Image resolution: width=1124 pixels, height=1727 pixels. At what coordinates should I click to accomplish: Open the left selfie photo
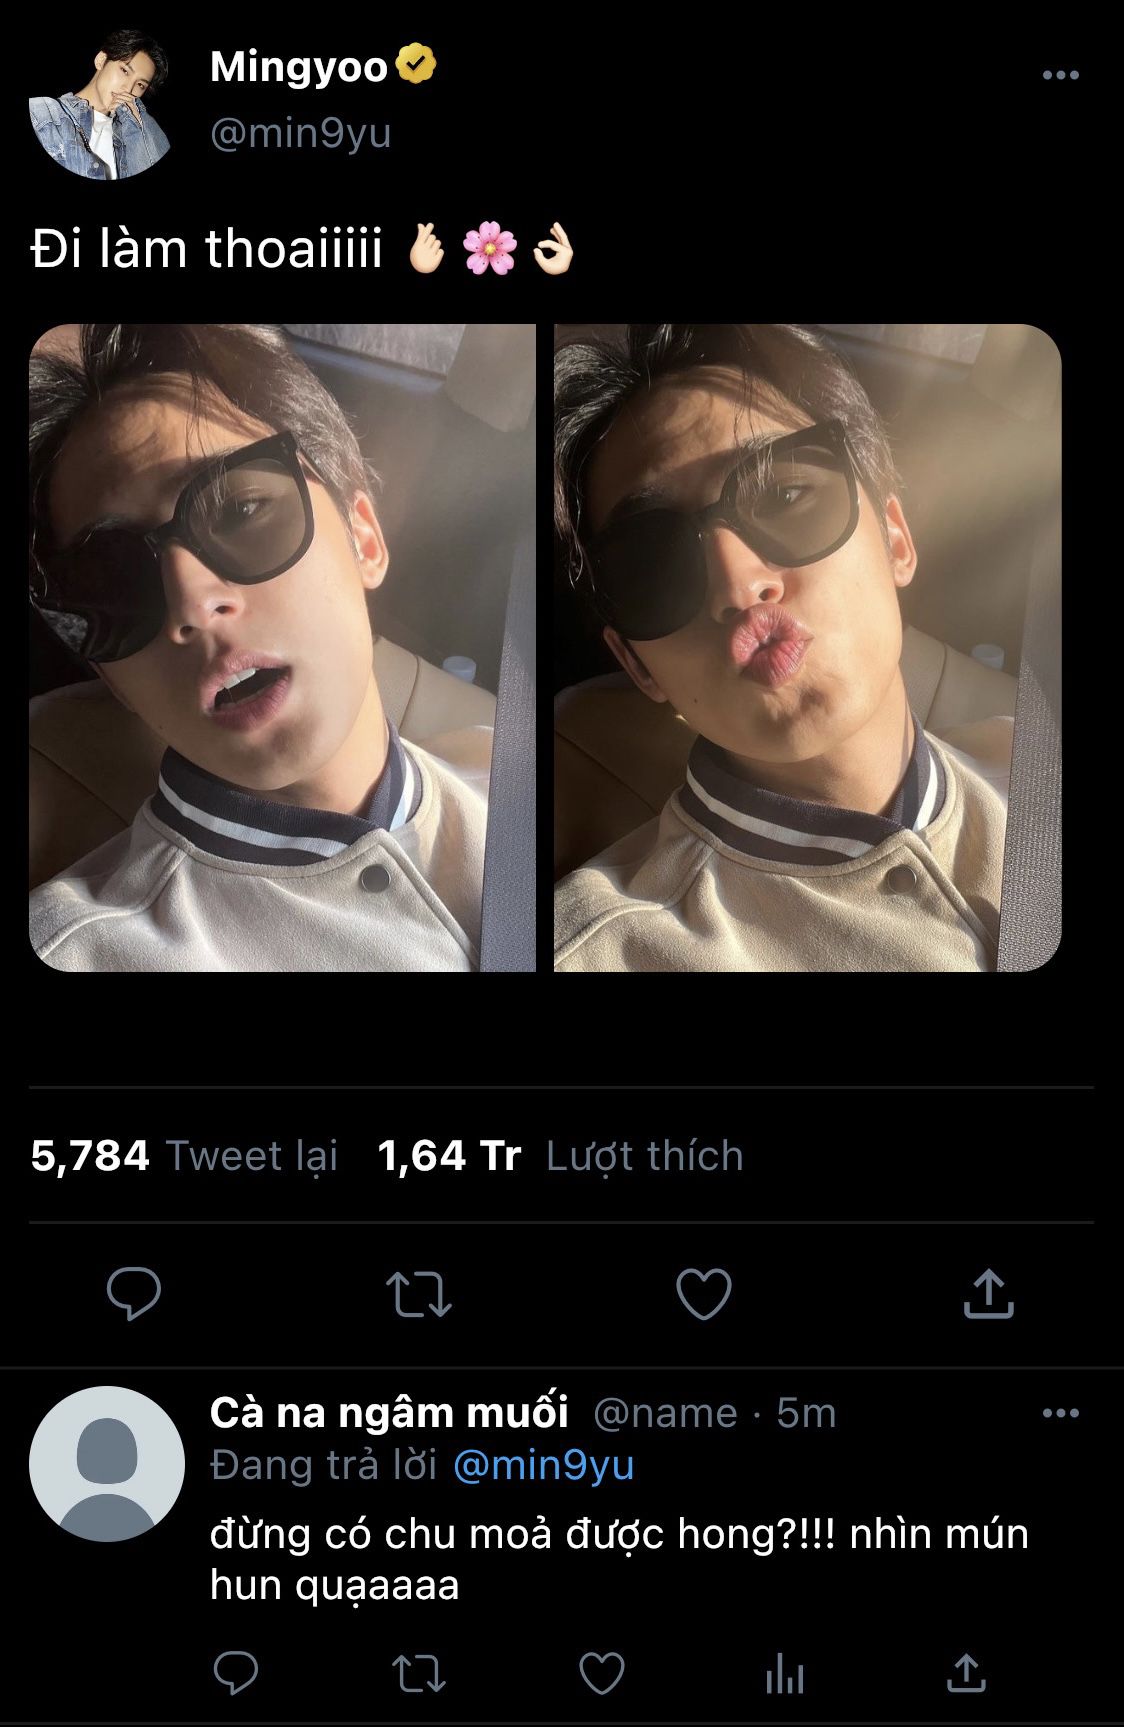click(282, 647)
